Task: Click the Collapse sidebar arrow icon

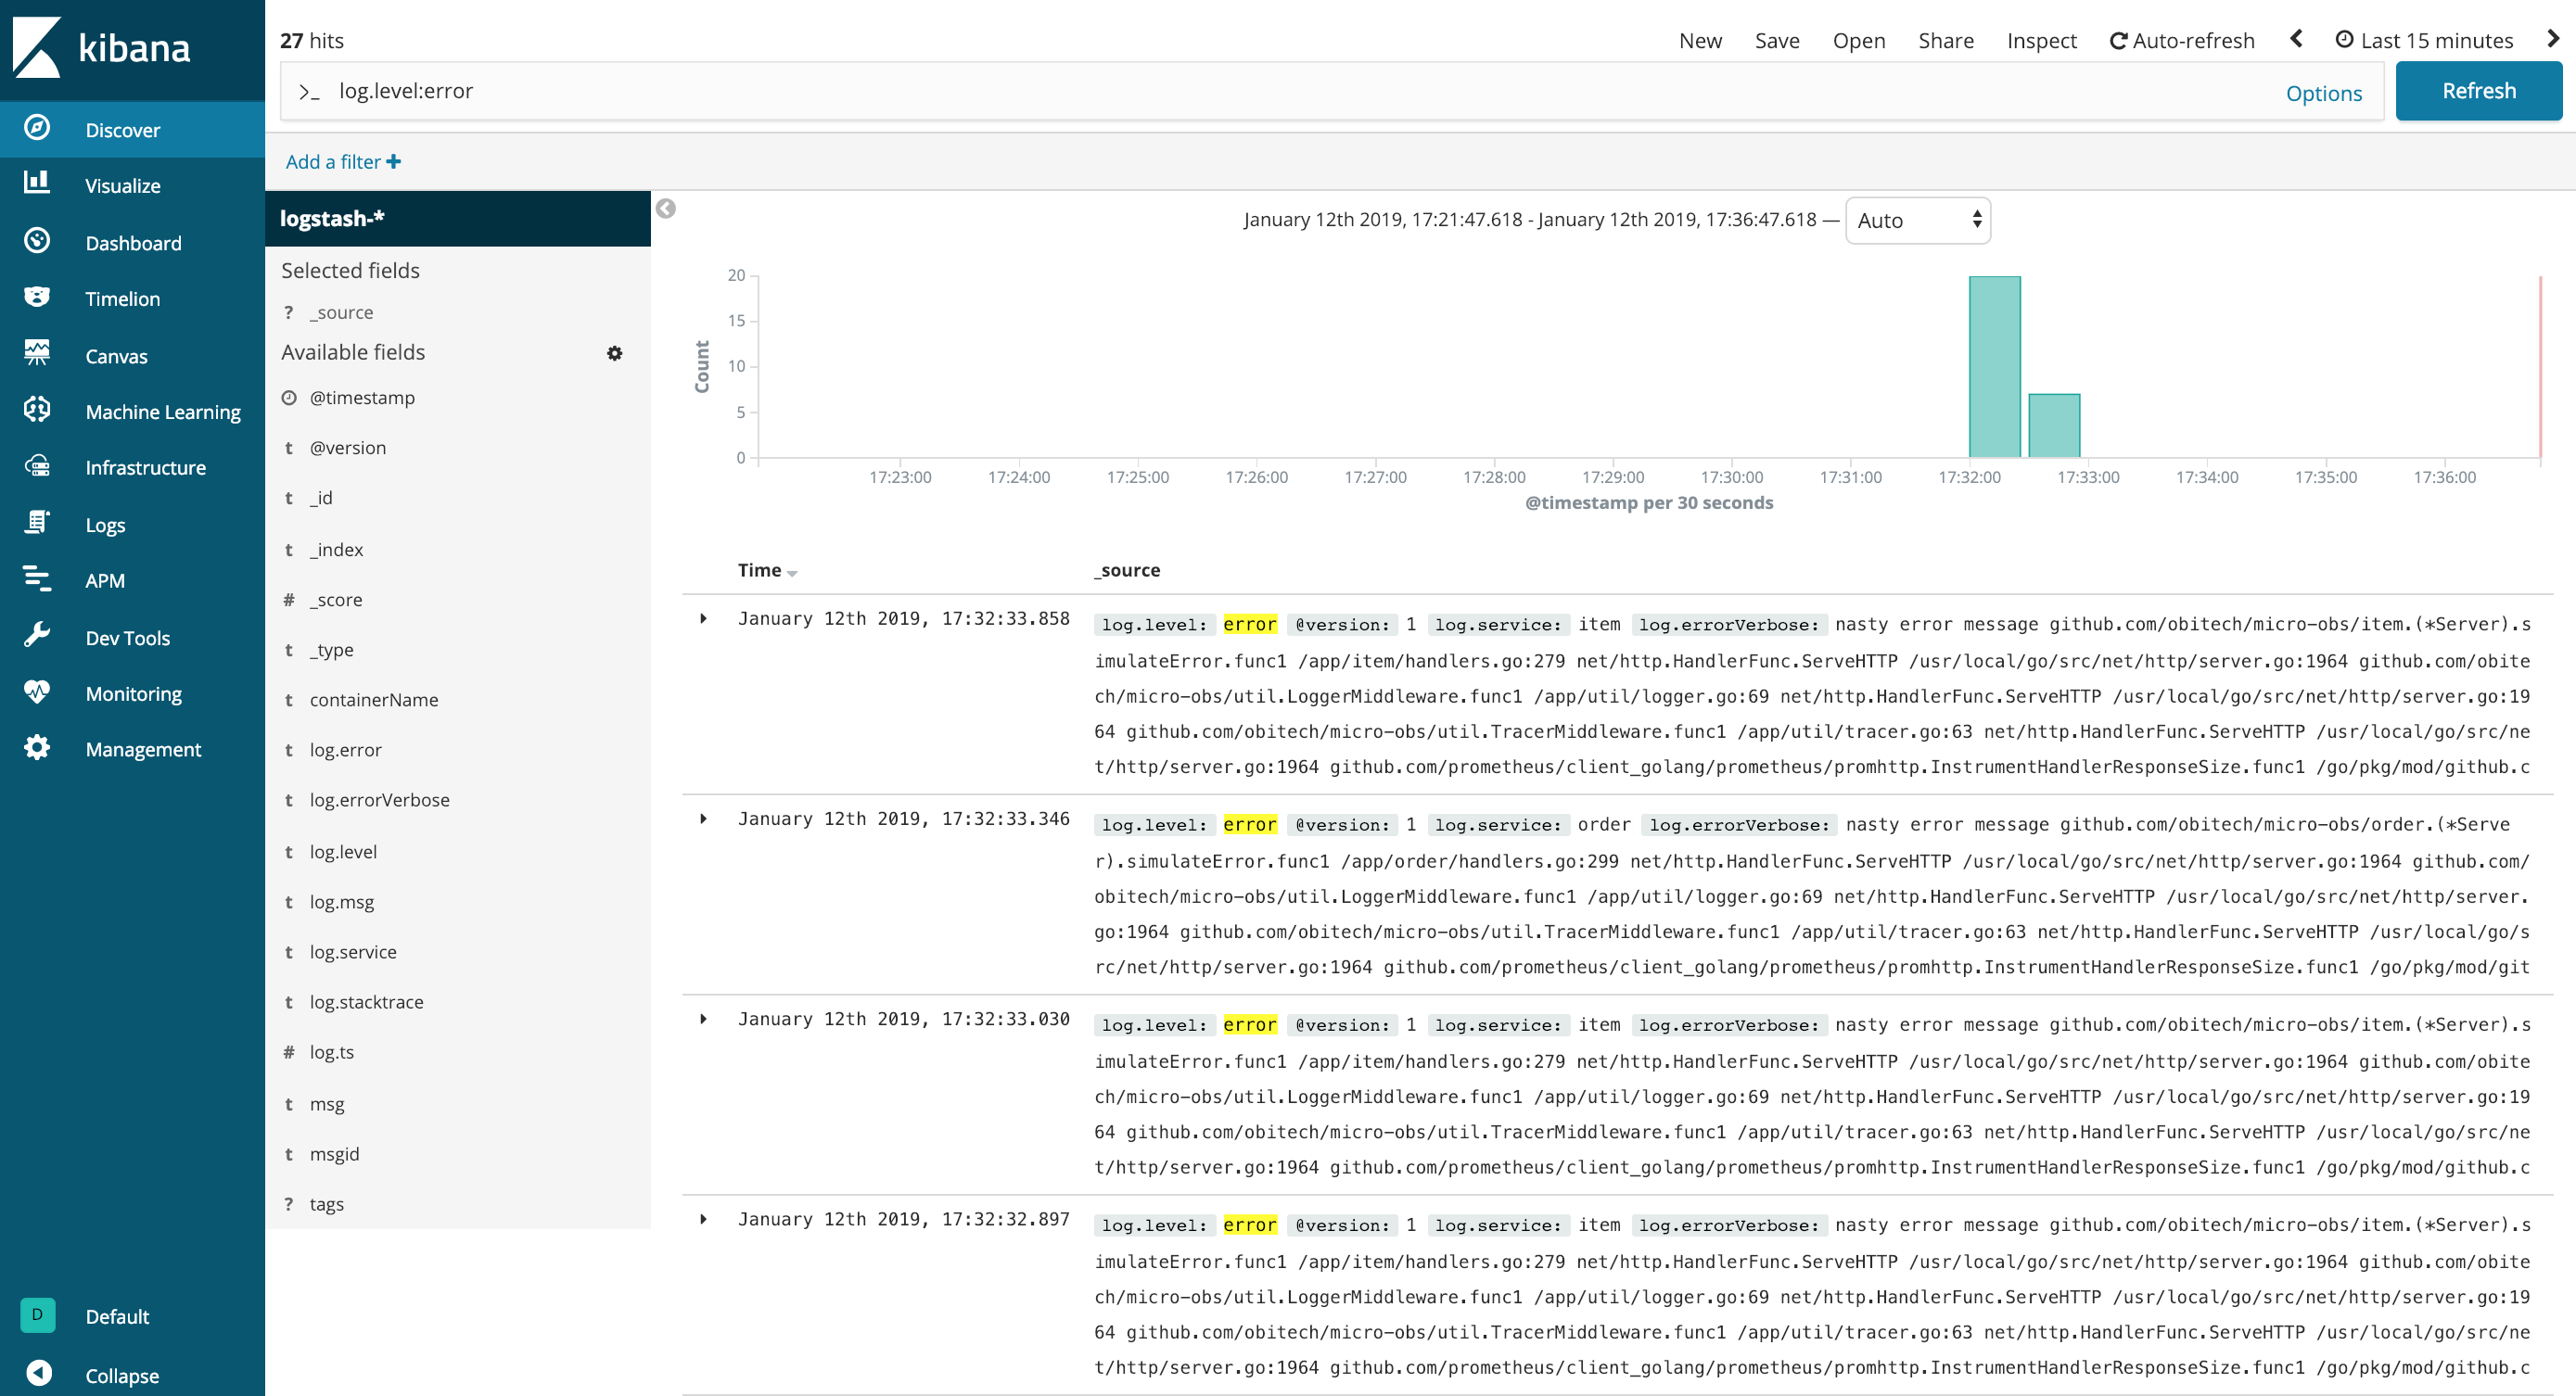Action: [x=38, y=1373]
